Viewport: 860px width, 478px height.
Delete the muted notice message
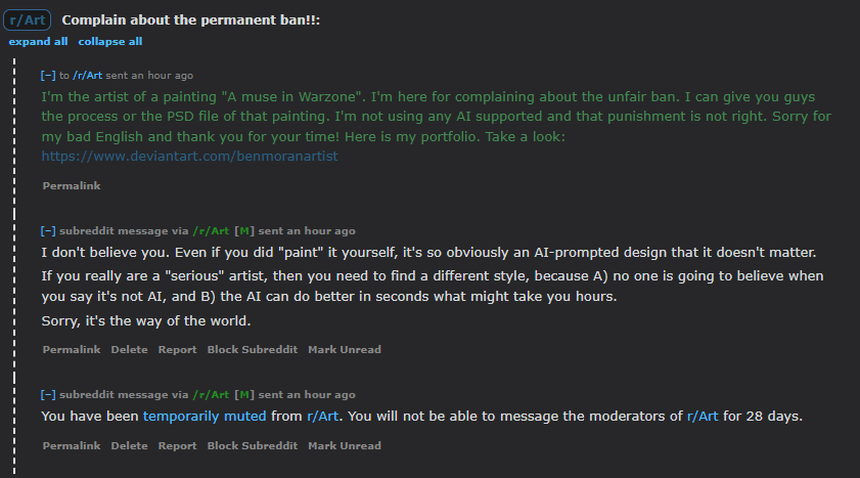click(129, 446)
